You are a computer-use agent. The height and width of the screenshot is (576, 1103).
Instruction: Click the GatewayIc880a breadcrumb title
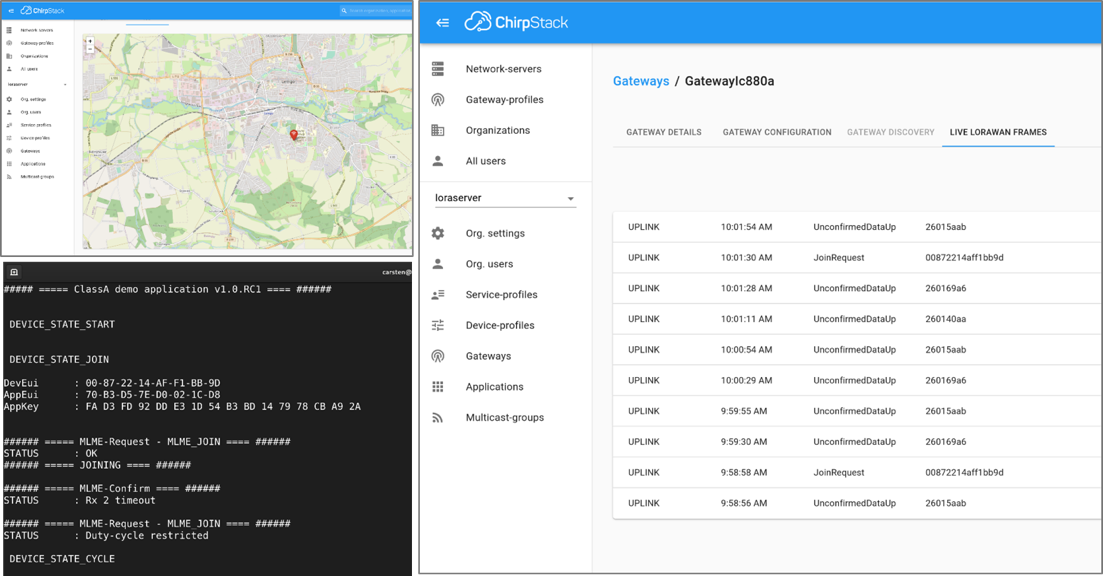[x=729, y=81]
